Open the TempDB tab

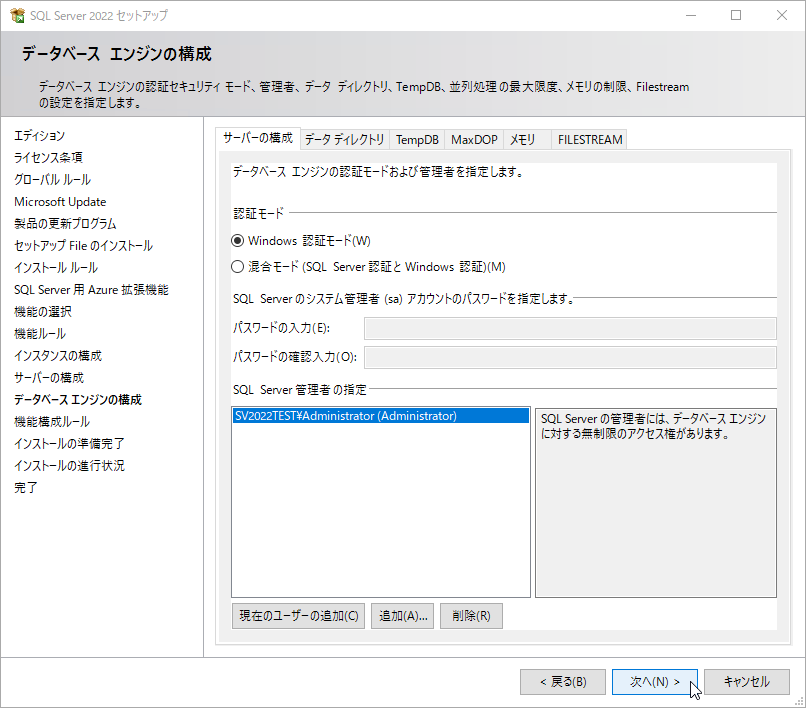click(x=417, y=140)
